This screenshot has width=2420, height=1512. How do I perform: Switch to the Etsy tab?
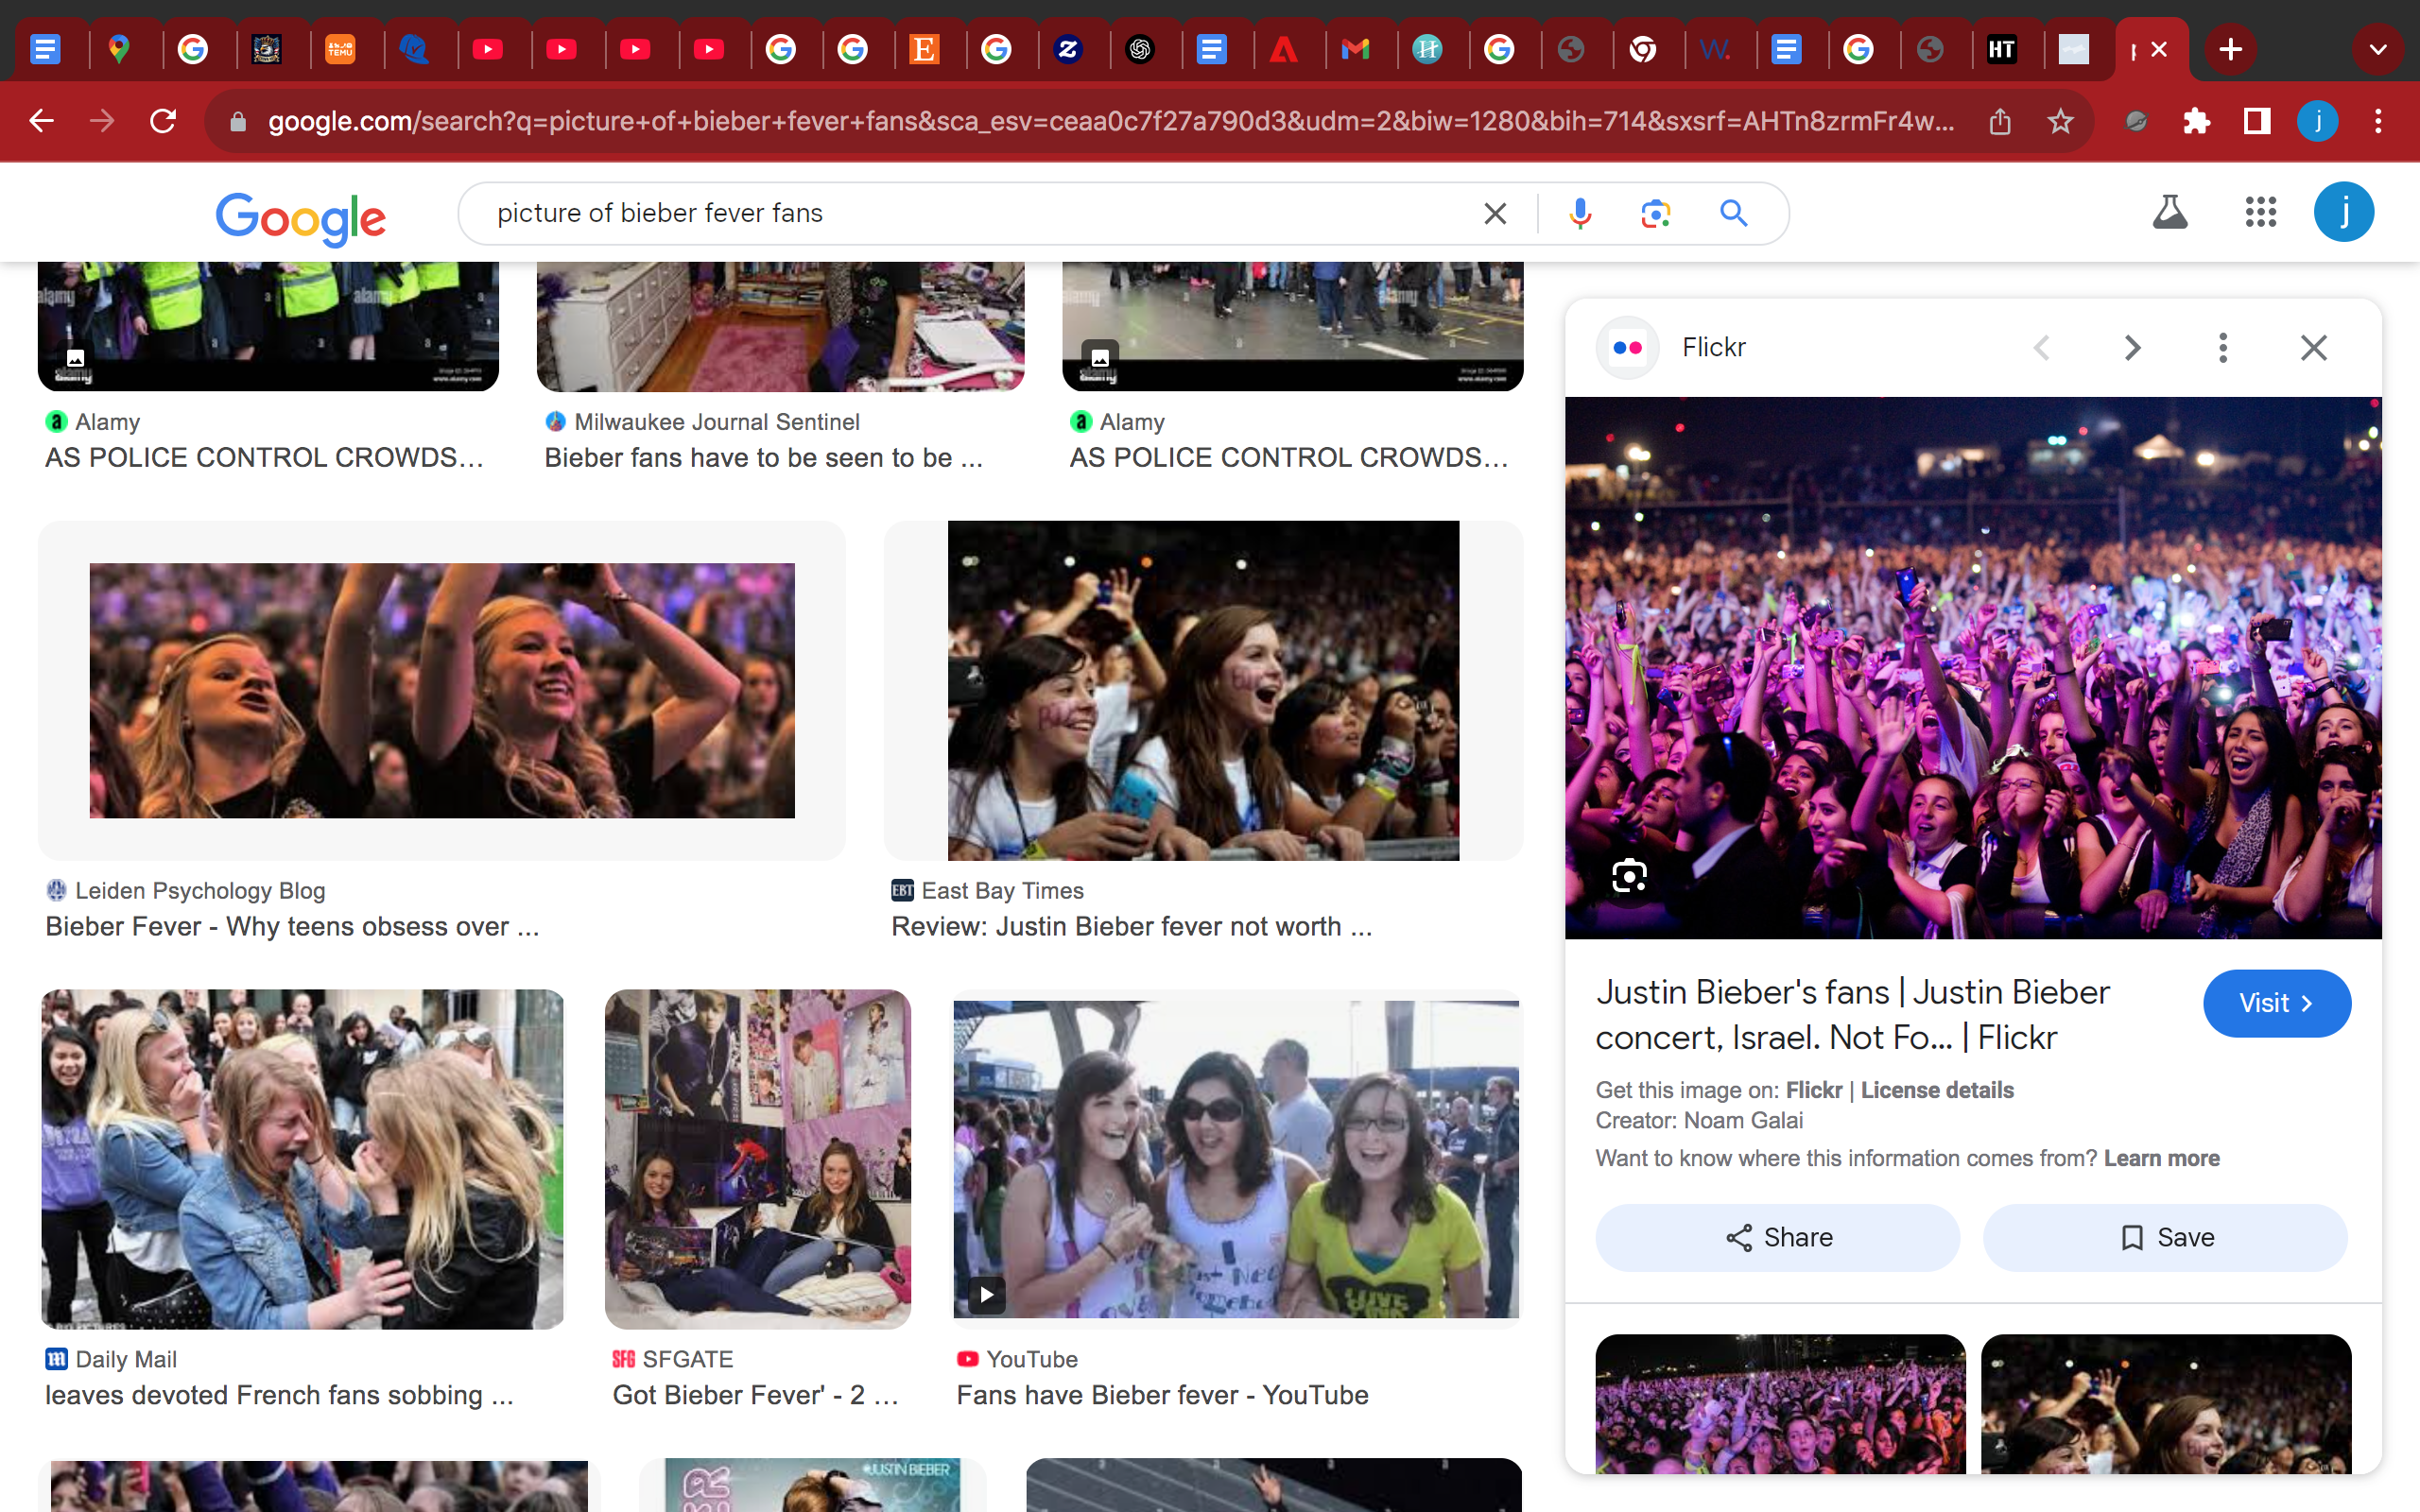pos(924,49)
